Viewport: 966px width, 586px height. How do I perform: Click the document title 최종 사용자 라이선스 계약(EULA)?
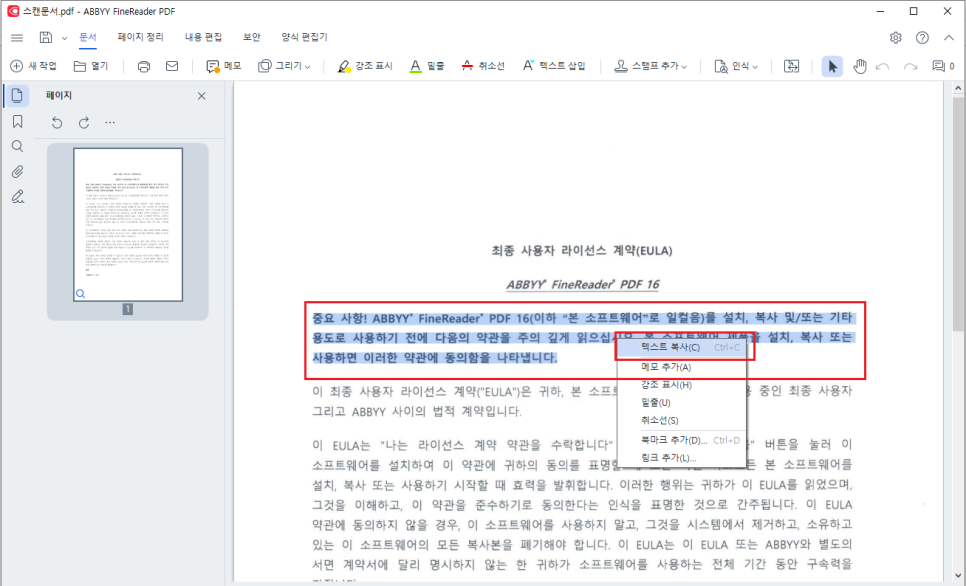click(582, 251)
